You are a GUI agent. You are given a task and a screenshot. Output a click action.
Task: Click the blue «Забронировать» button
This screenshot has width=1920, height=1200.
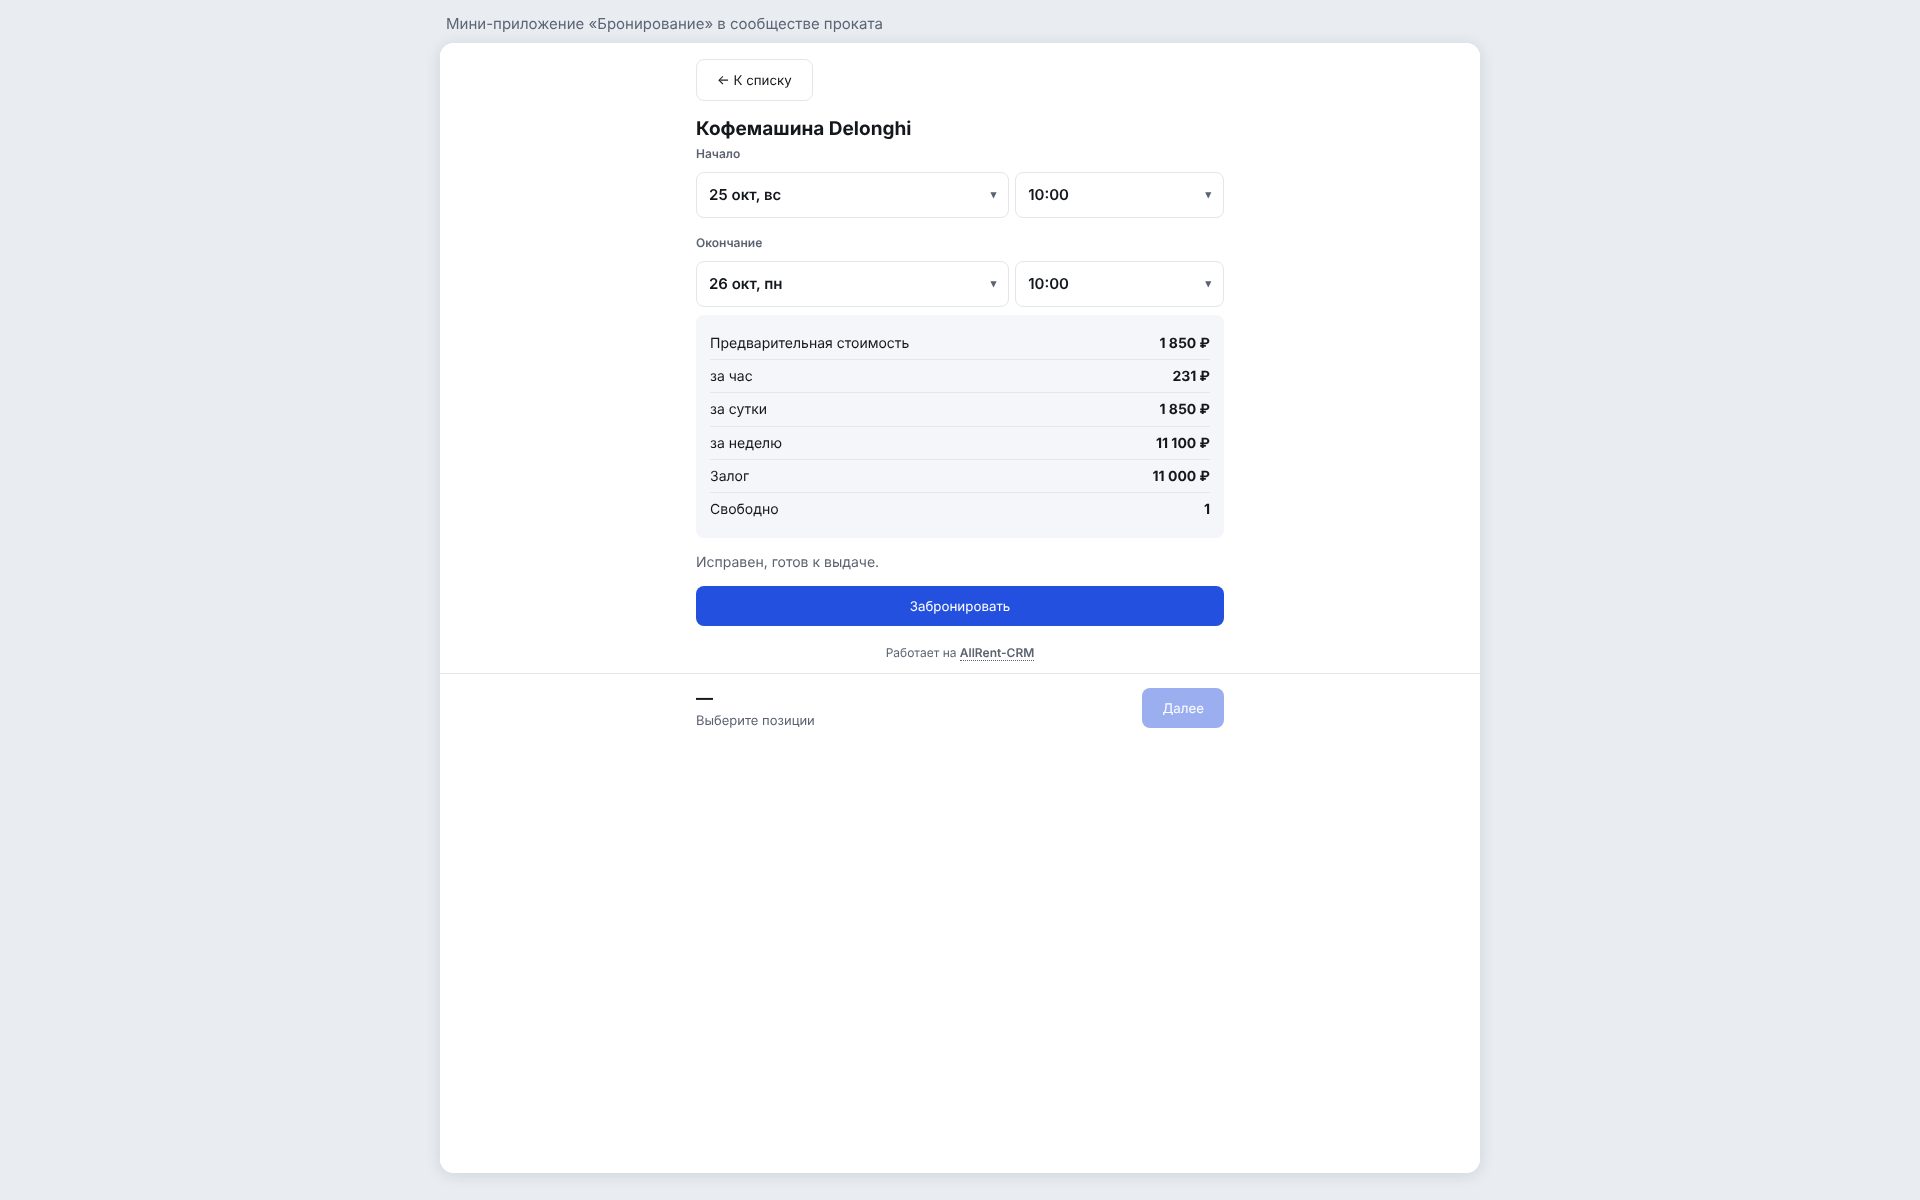click(x=960, y=606)
